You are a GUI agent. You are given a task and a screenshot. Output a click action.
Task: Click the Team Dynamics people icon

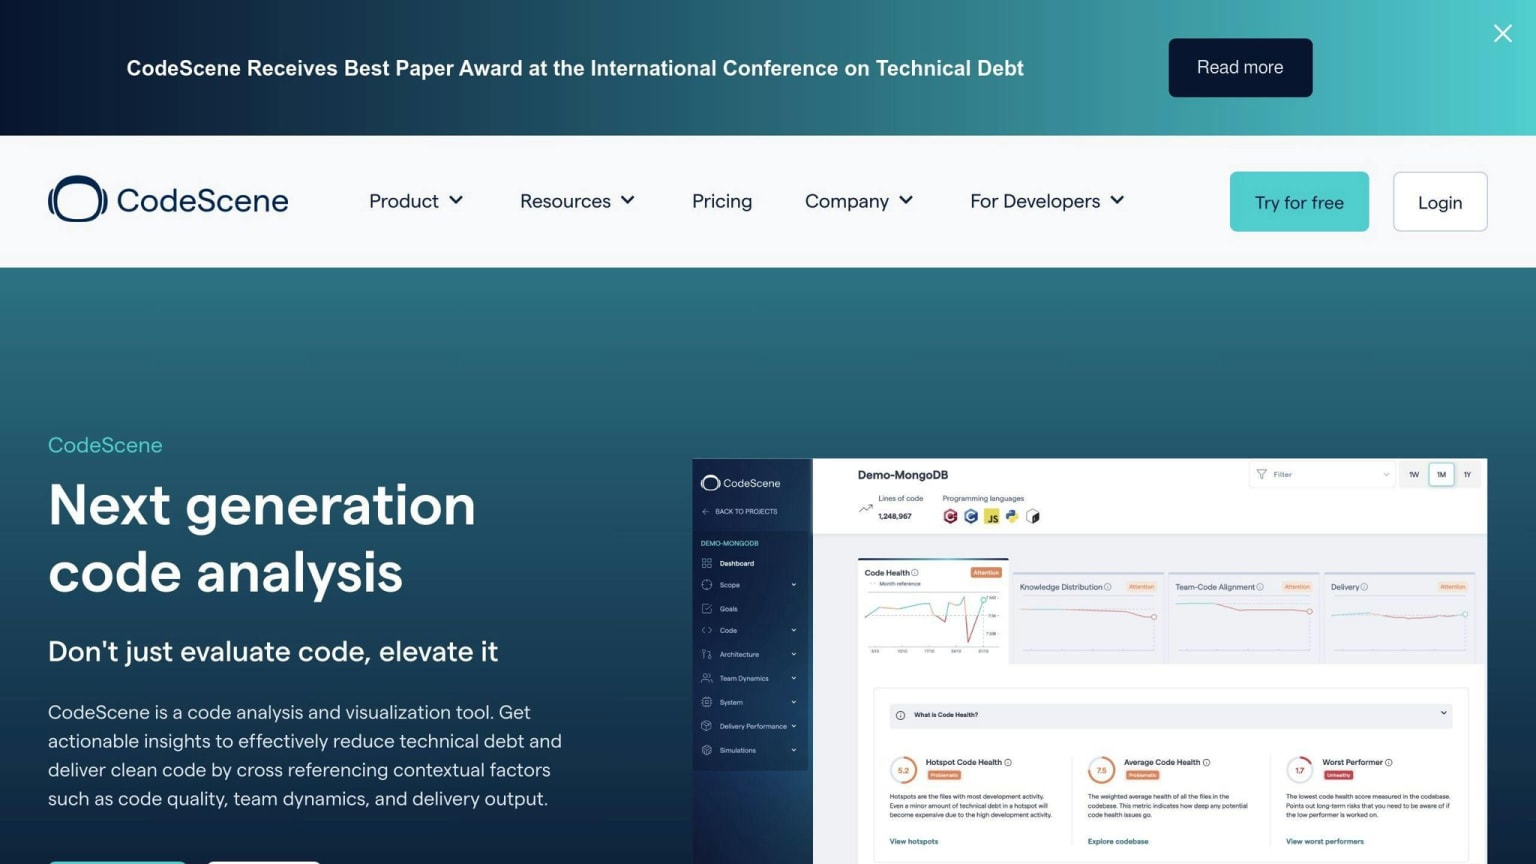pyautogui.click(x=707, y=678)
